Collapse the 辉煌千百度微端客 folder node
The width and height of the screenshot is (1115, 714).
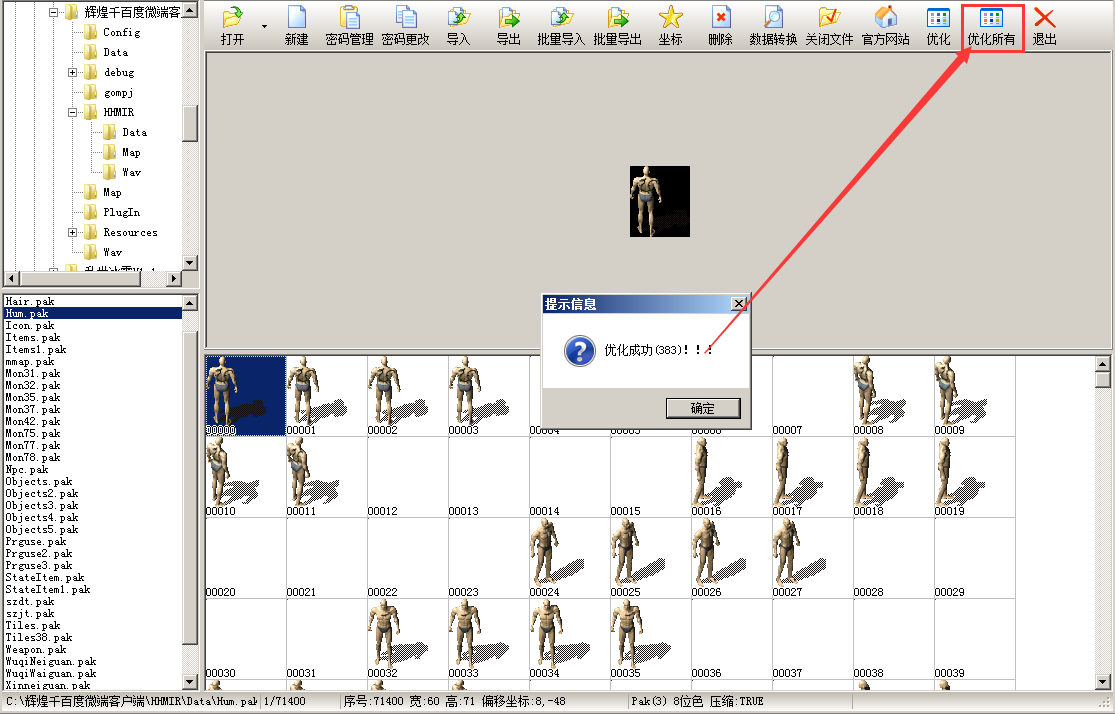tap(53, 12)
